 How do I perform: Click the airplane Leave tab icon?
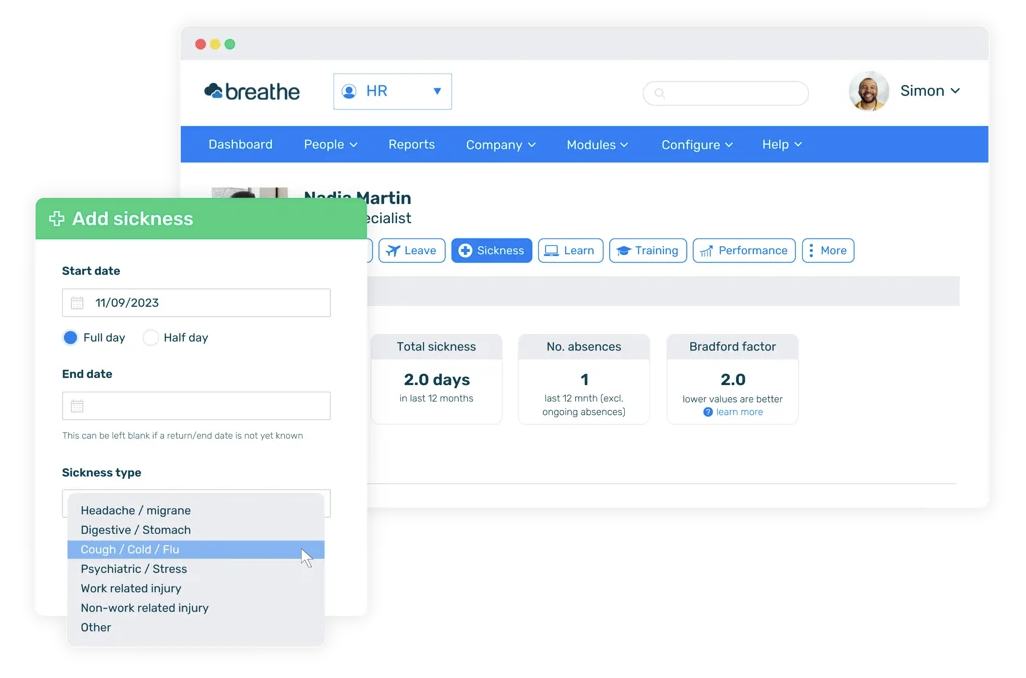coord(394,250)
